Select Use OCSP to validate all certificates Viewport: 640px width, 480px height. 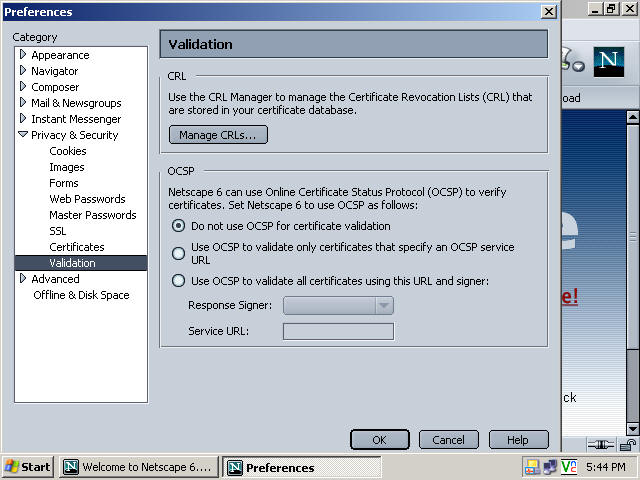coord(178,281)
